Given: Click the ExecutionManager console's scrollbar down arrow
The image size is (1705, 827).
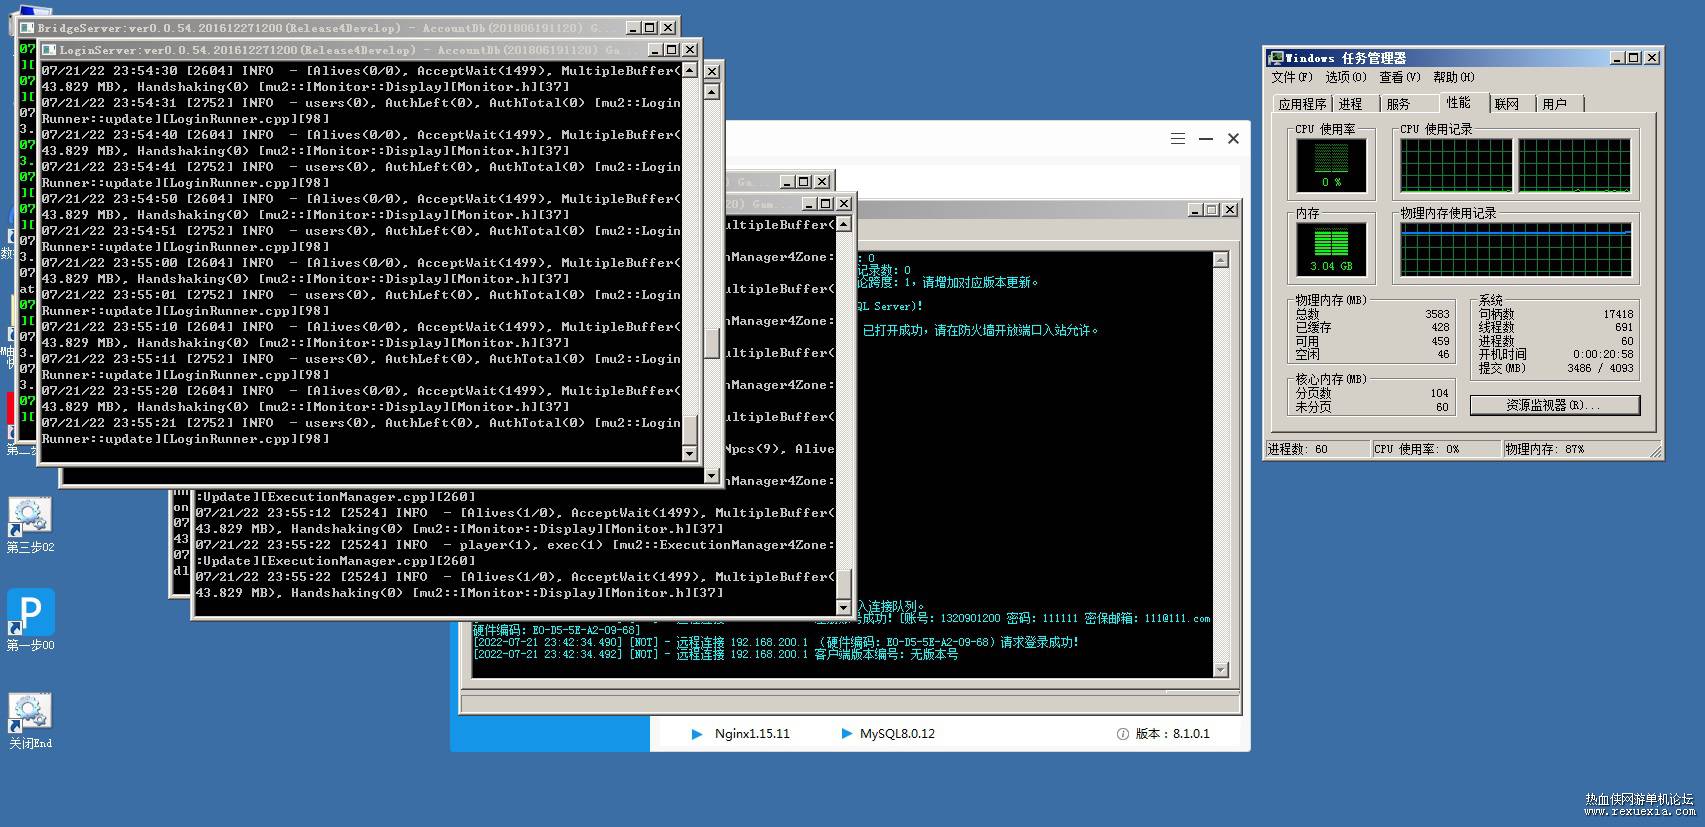Looking at the screenshot, I should pyautogui.click(x=843, y=607).
